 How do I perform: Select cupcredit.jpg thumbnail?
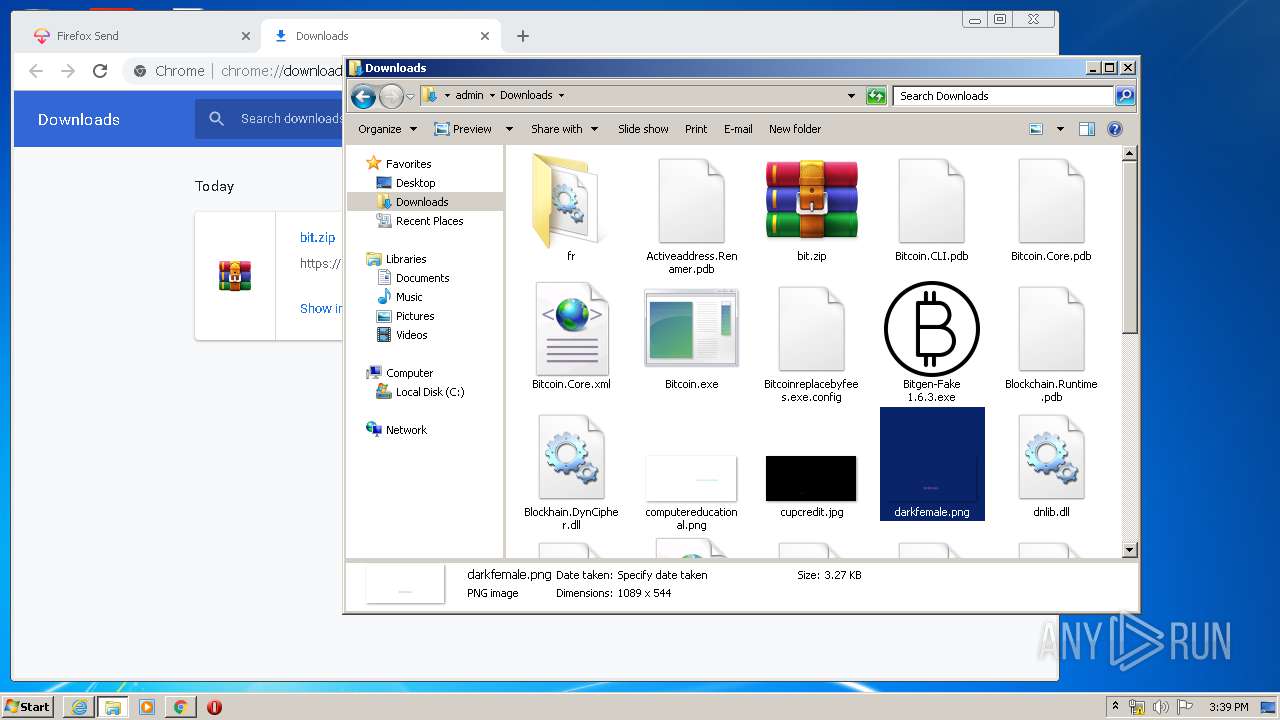coord(811,478)
